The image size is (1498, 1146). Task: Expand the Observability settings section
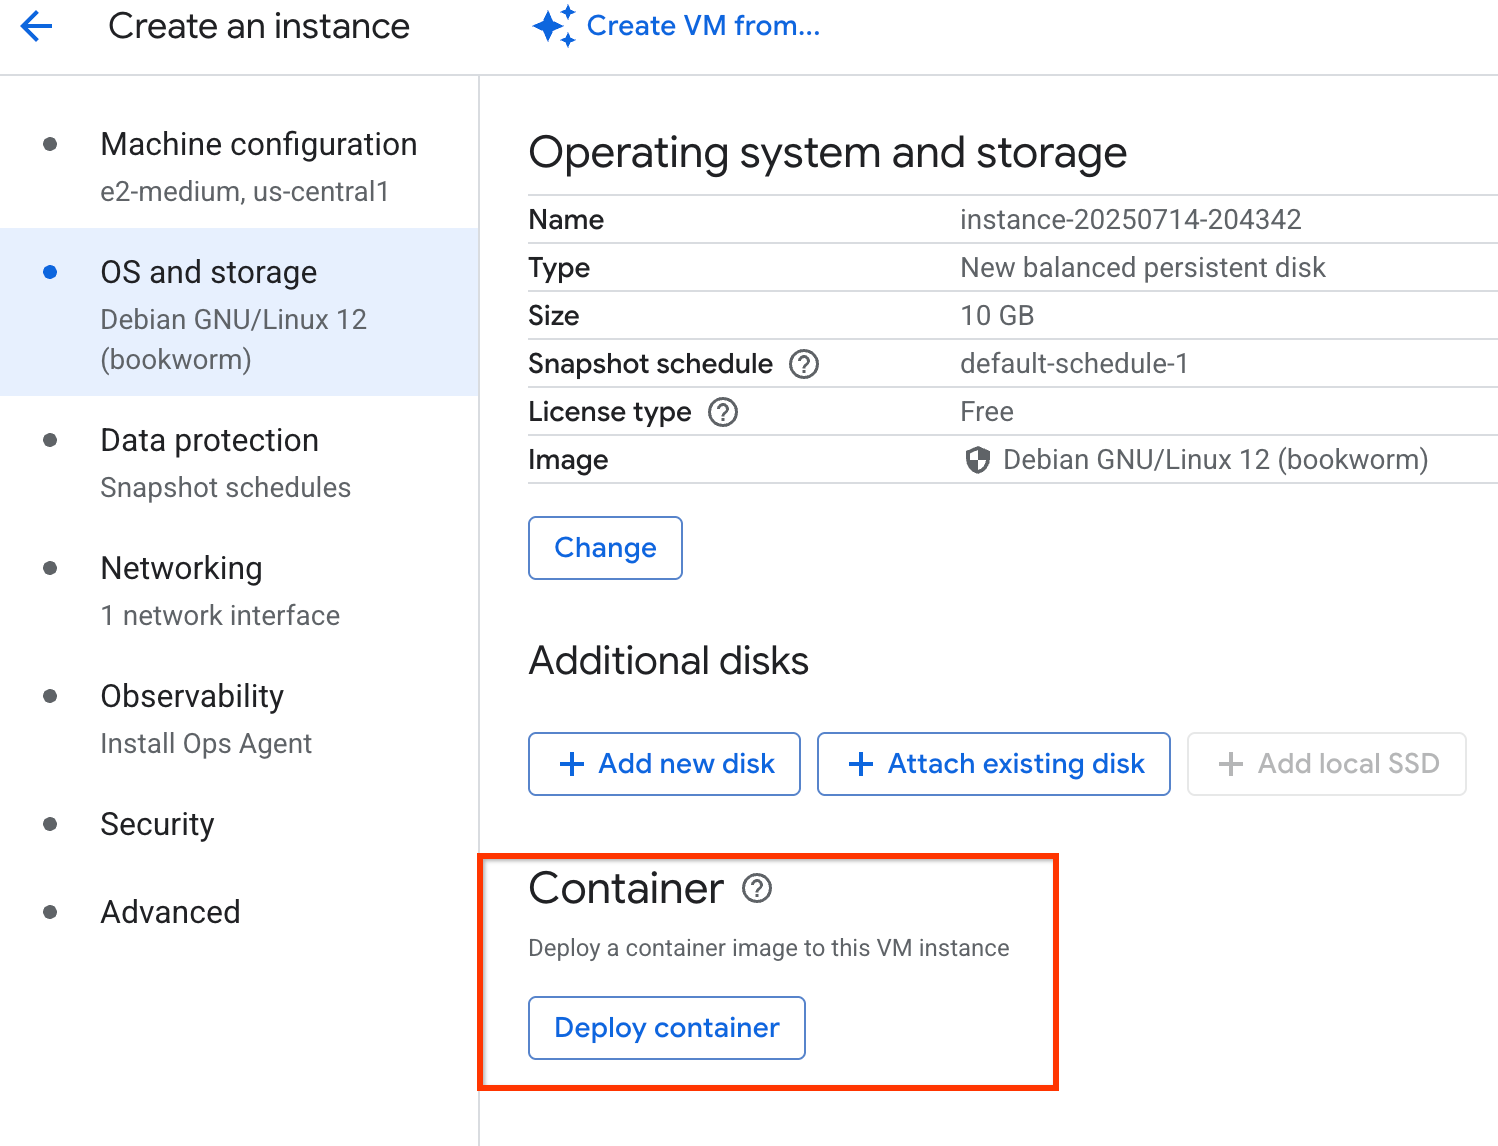(x=192, y=696)
